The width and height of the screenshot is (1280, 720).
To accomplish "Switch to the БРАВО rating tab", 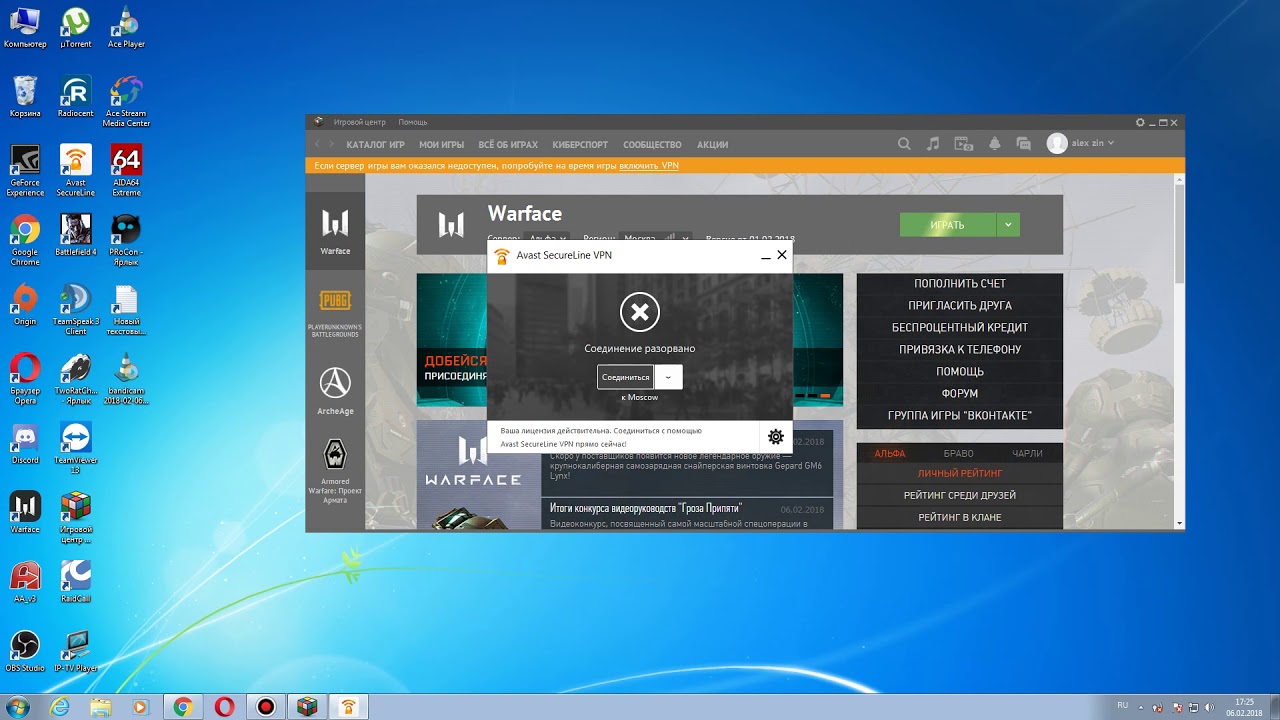I will coord(958,454).
